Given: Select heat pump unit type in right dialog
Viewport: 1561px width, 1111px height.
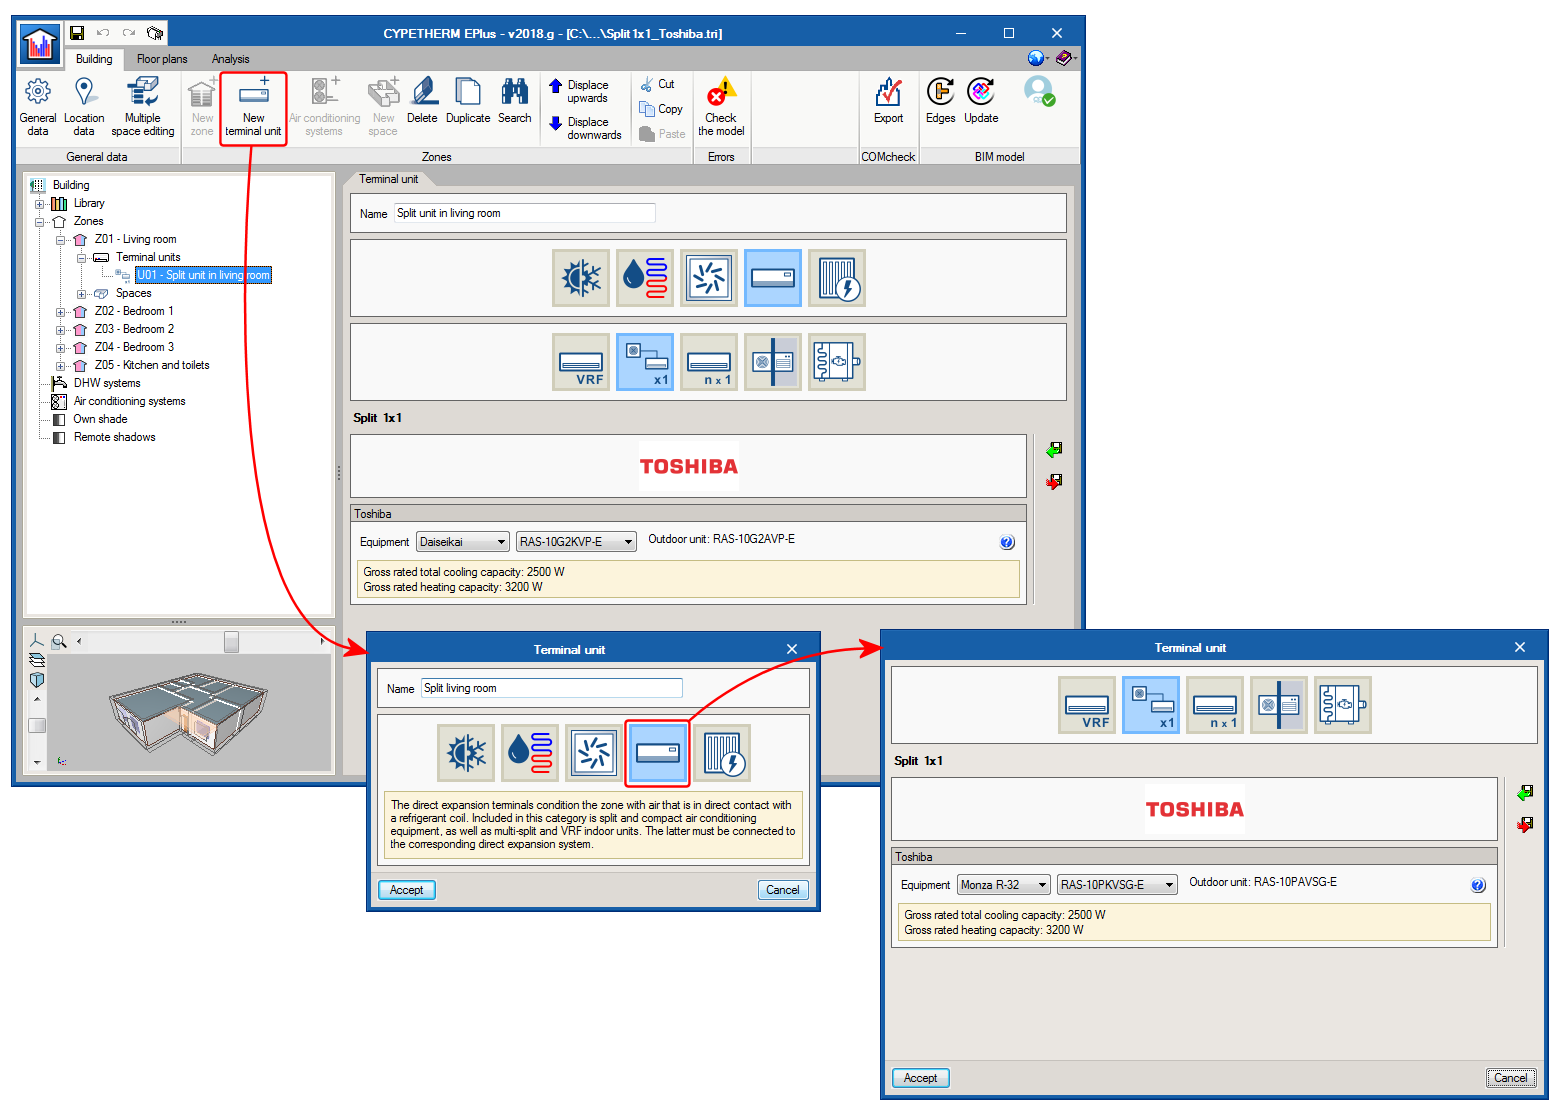Looking at the screenshot, I should [1343, 705].
